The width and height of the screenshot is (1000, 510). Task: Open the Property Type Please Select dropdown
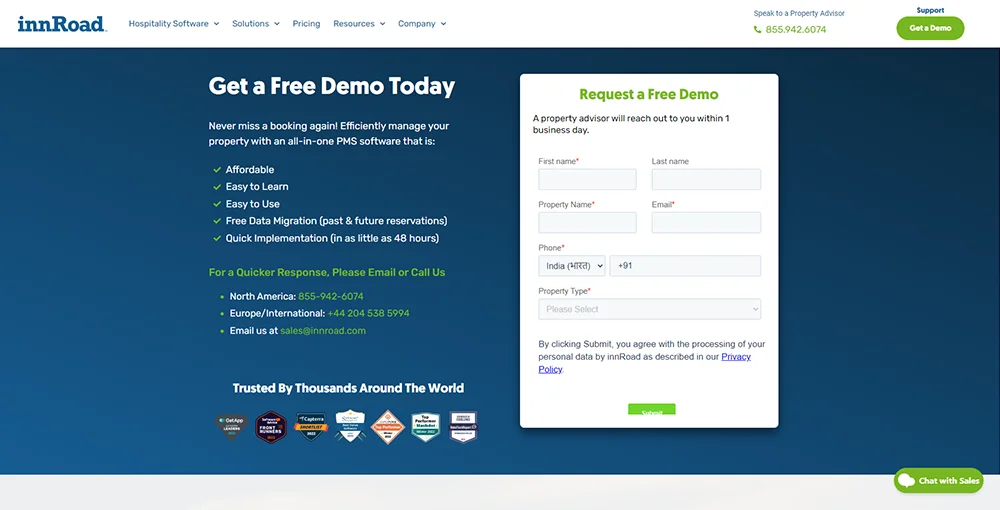point(649,309)
